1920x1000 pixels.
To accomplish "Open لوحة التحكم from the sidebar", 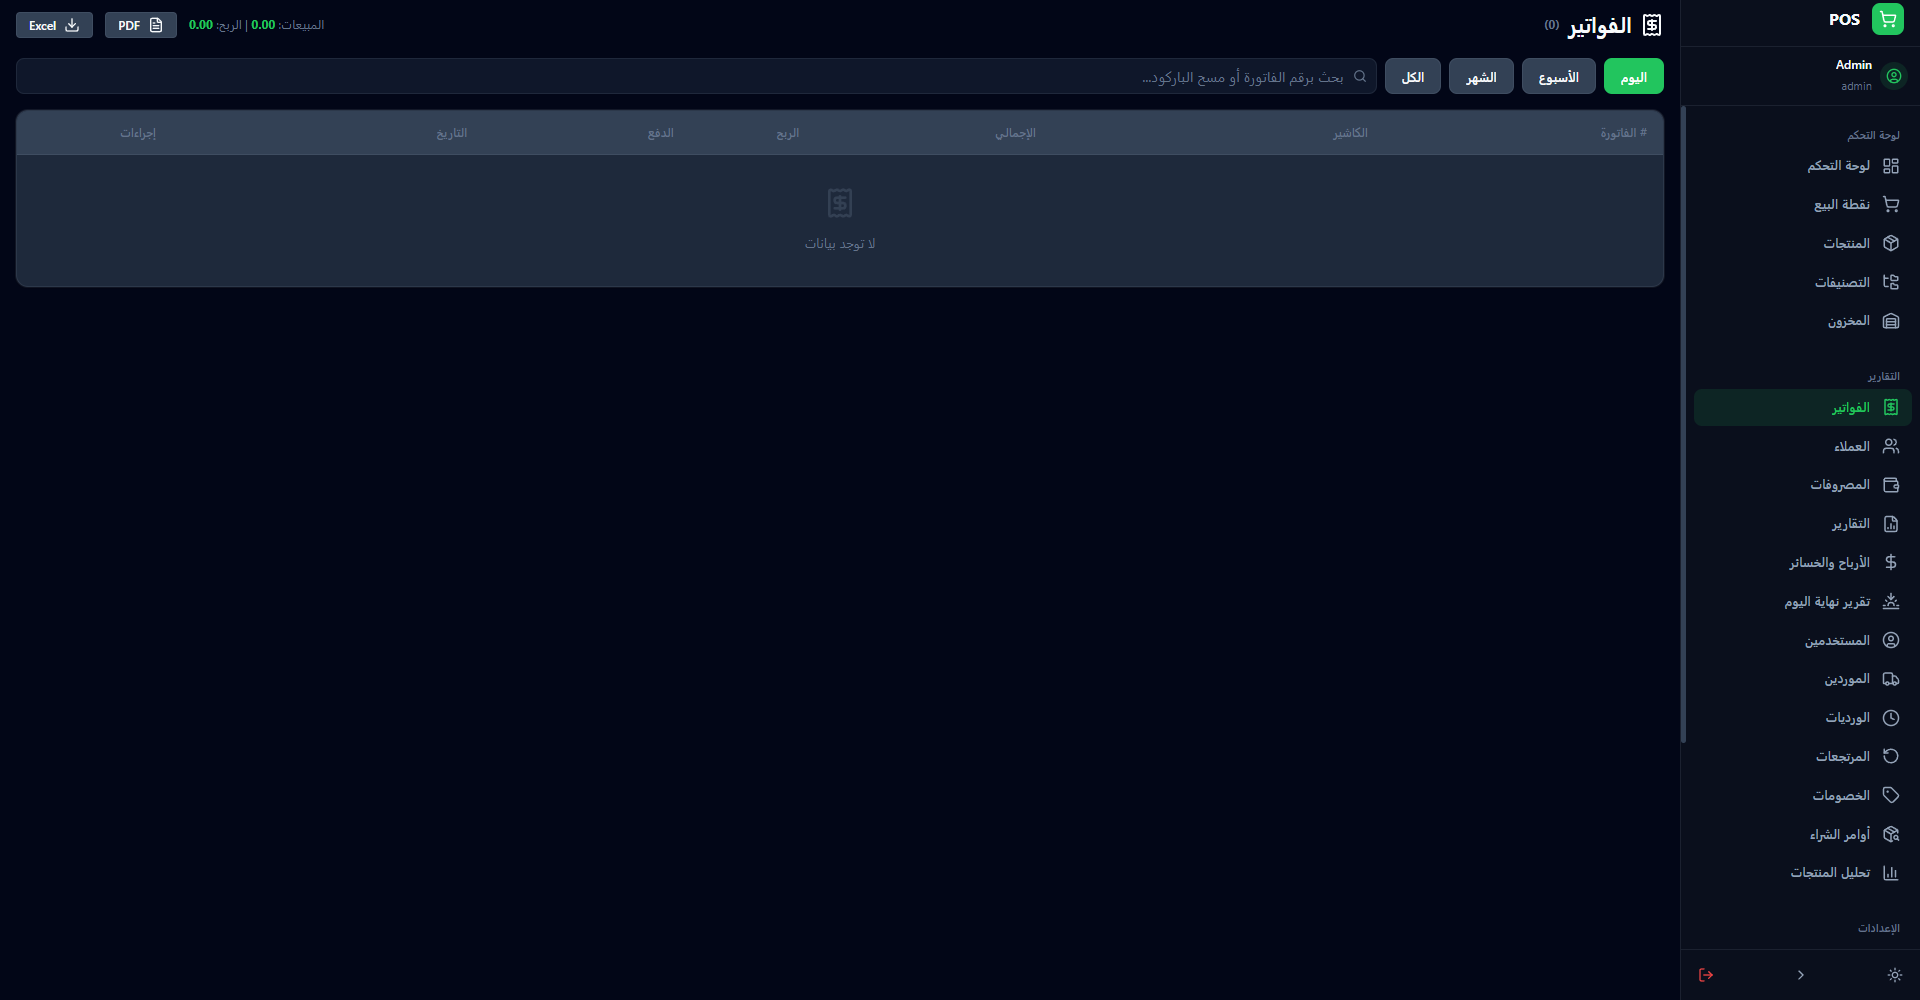I will click(x=1803, y=166).
